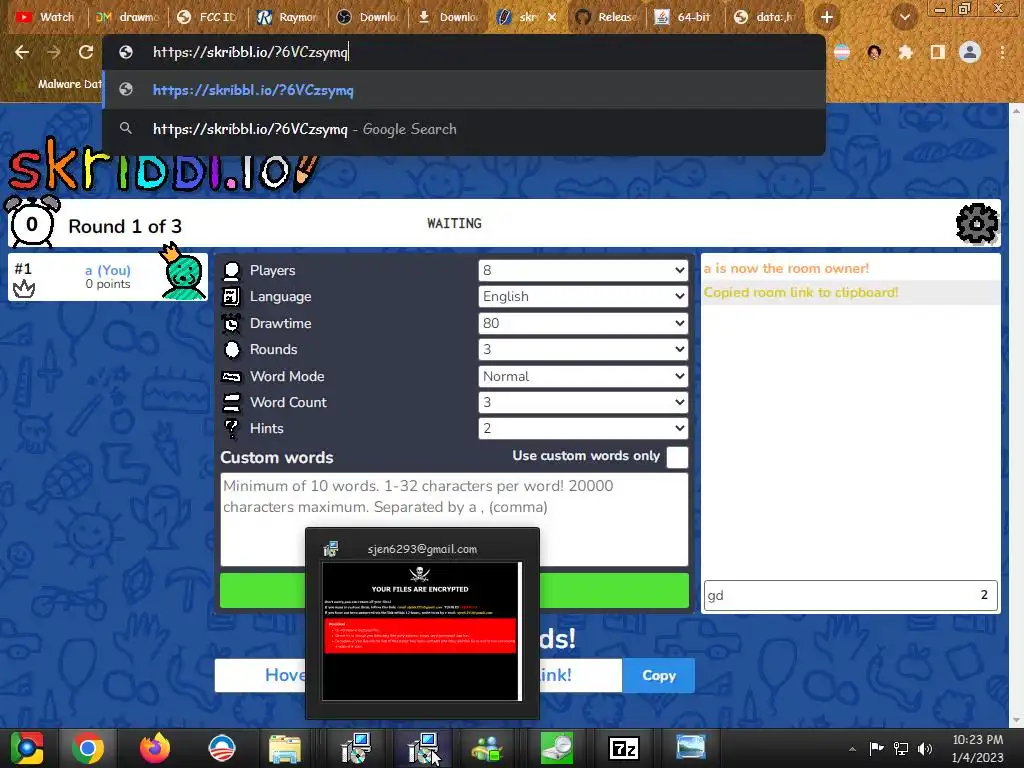
Task: Switch to the Raymon tab
Action: click(x=287, y=17)
